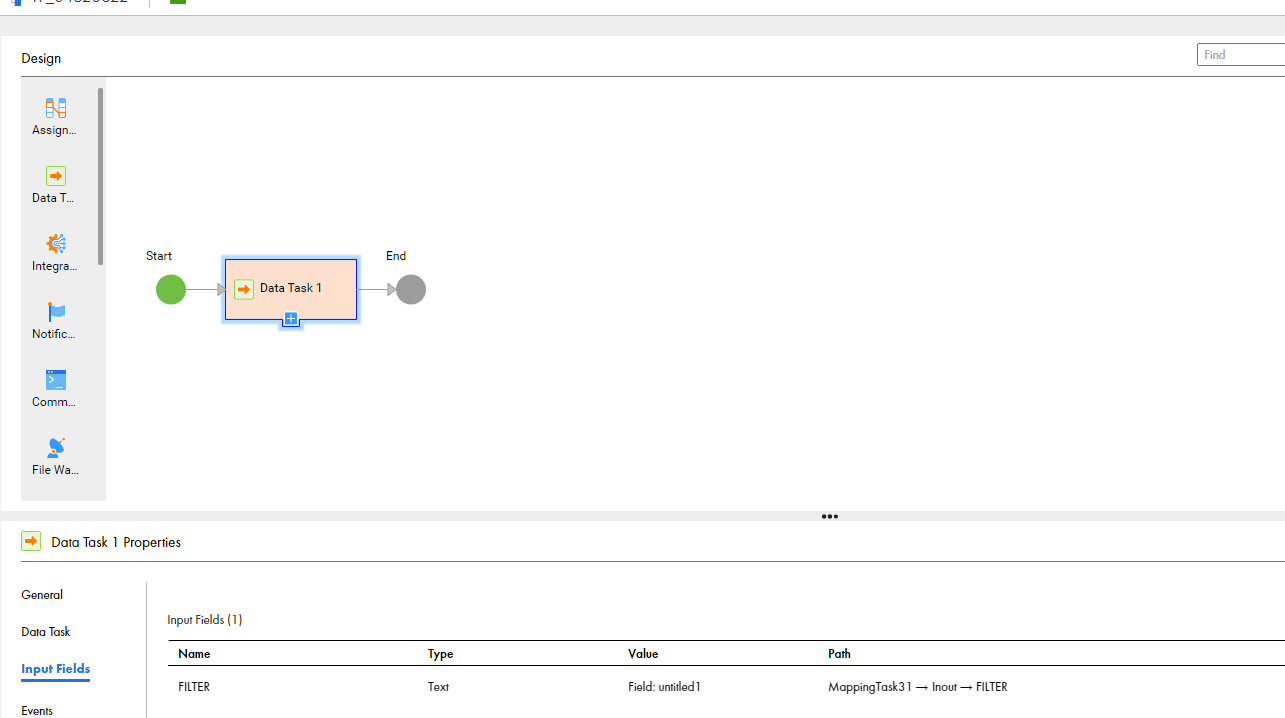Select the Assignment step icon in palette
Screen dimensions: 1285x718
[x=56, y=108]
